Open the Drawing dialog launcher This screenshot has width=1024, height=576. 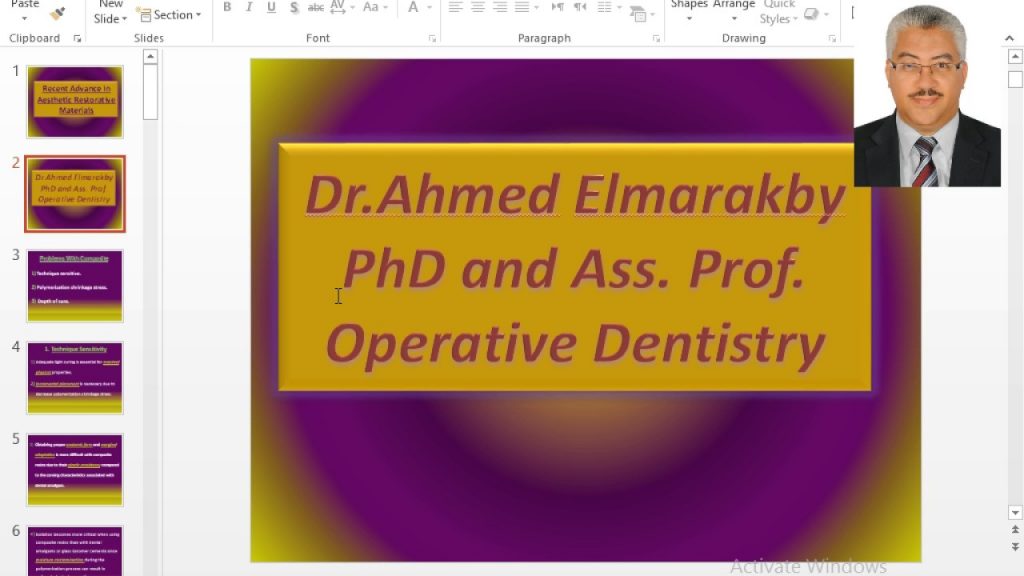(x=832, y=39)
